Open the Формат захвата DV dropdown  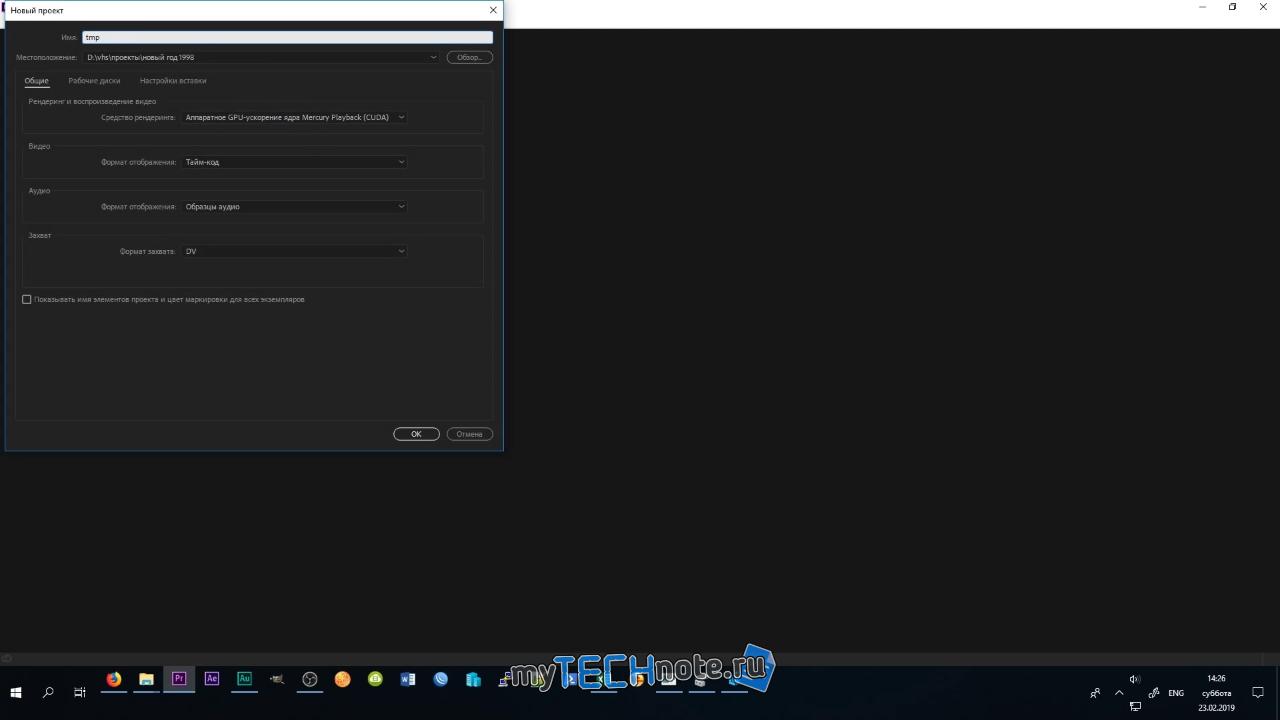tap(295, 251)
